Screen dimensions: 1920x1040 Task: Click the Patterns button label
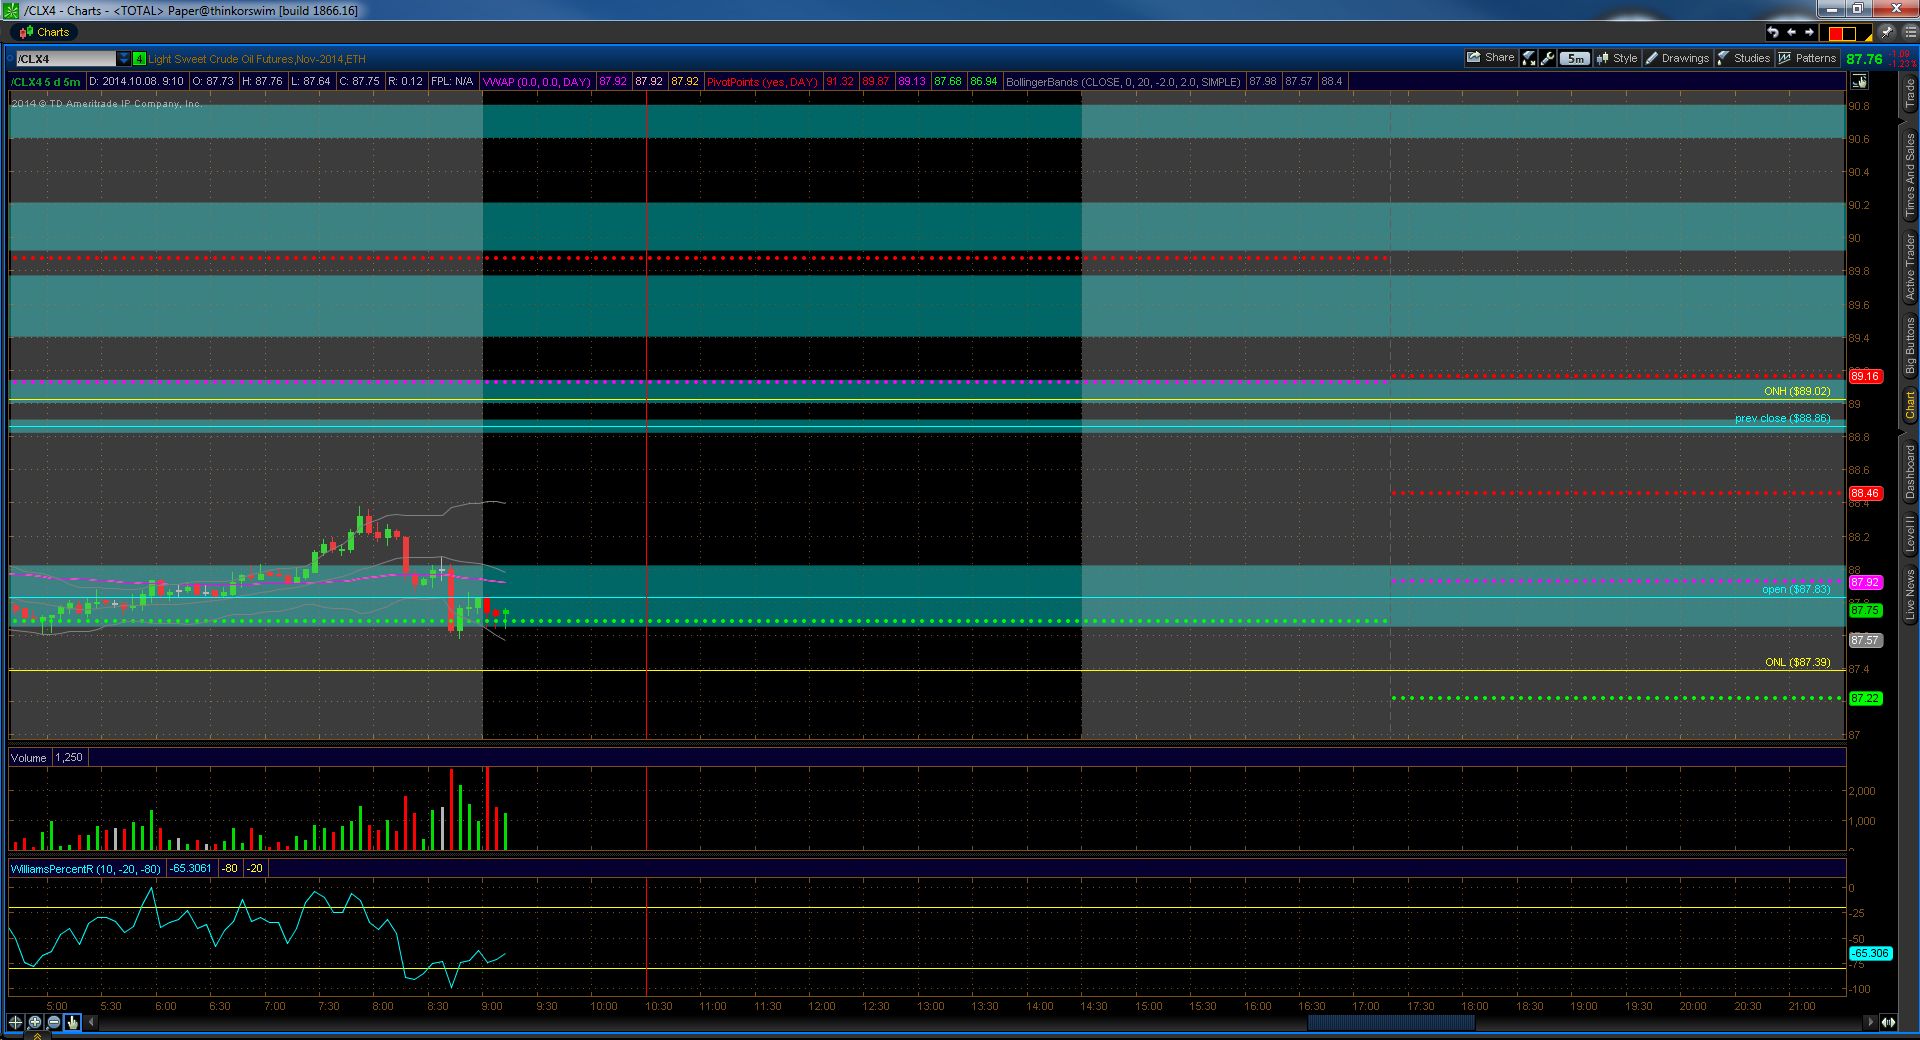pos(1815,58)
